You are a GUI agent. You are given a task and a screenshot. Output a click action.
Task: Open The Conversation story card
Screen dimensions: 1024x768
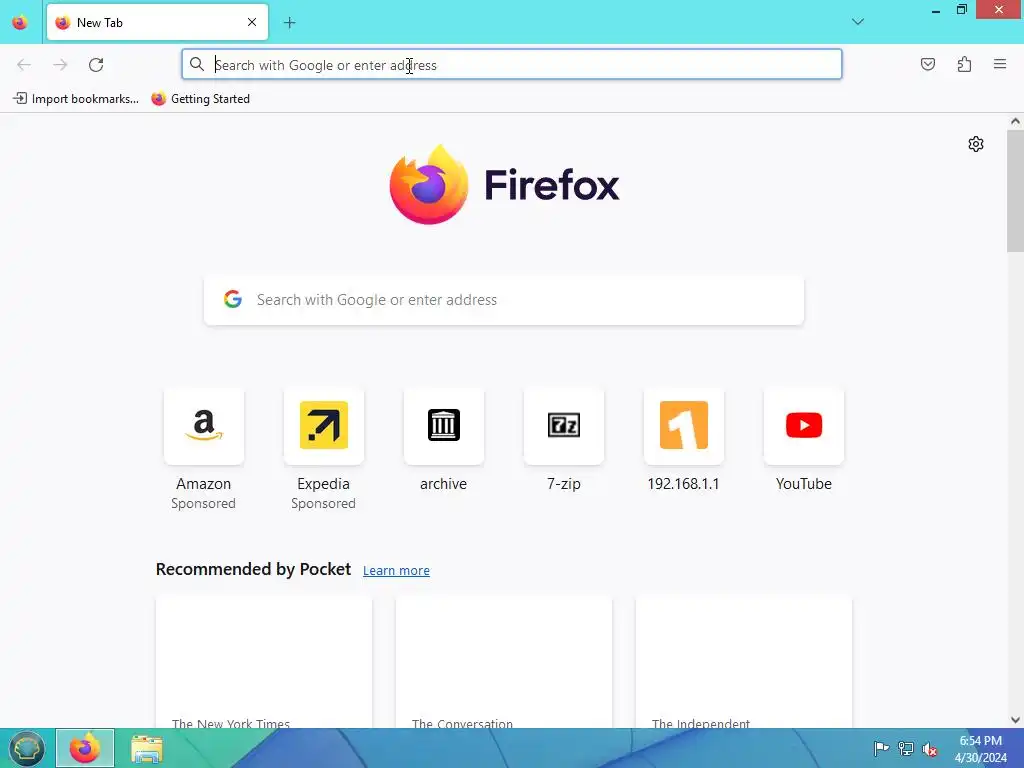tap(504, 662)
